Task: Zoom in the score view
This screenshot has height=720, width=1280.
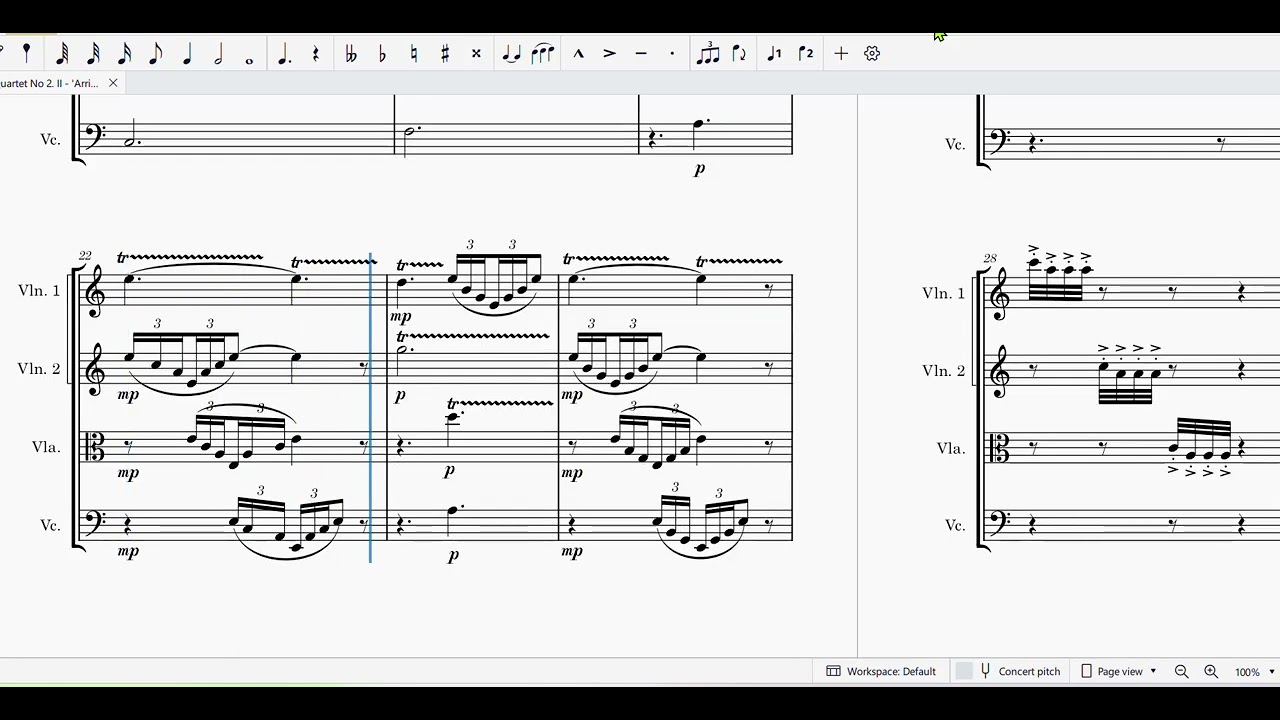Action: [x=1211, y=672]
